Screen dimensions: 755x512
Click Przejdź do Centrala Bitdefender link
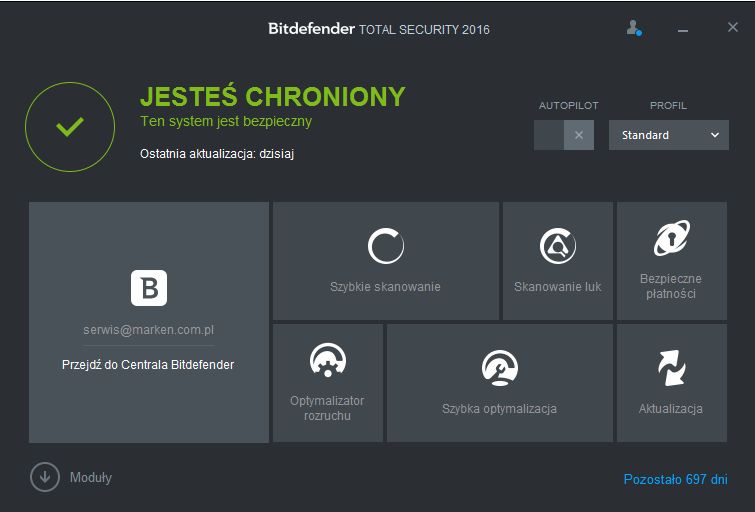click(x=148, y=365)
